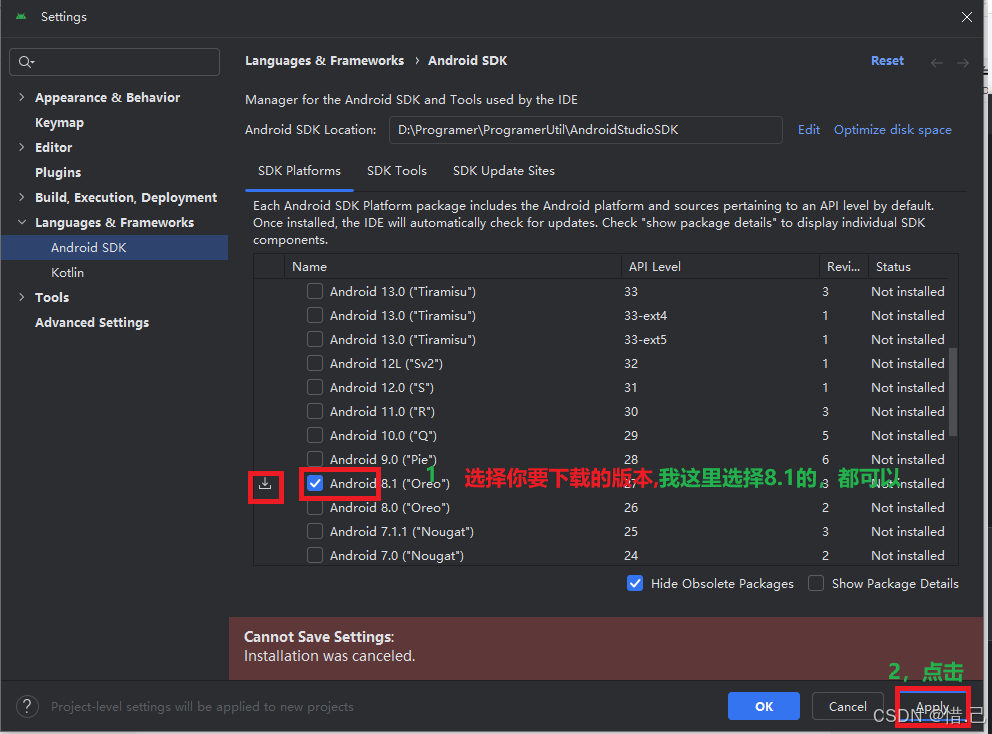Enable Show Package Details
Image resolution: width=992 pixels, height=734 pixels.
(816, 583)
